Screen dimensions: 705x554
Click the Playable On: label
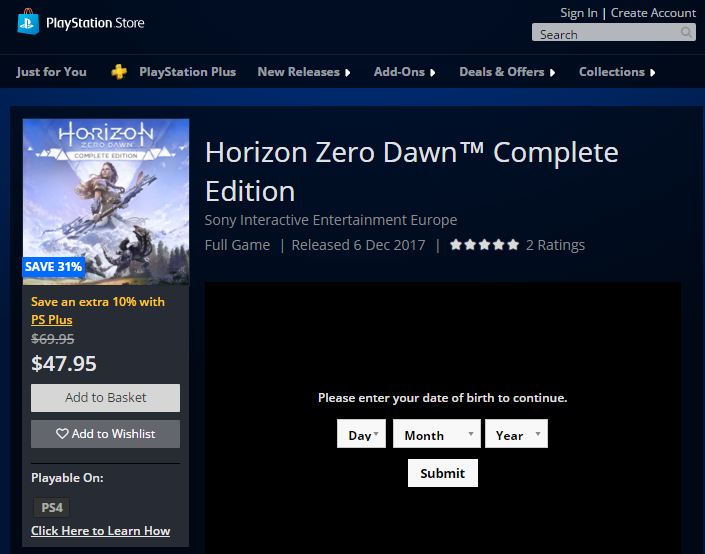click(x=67, y=478)
